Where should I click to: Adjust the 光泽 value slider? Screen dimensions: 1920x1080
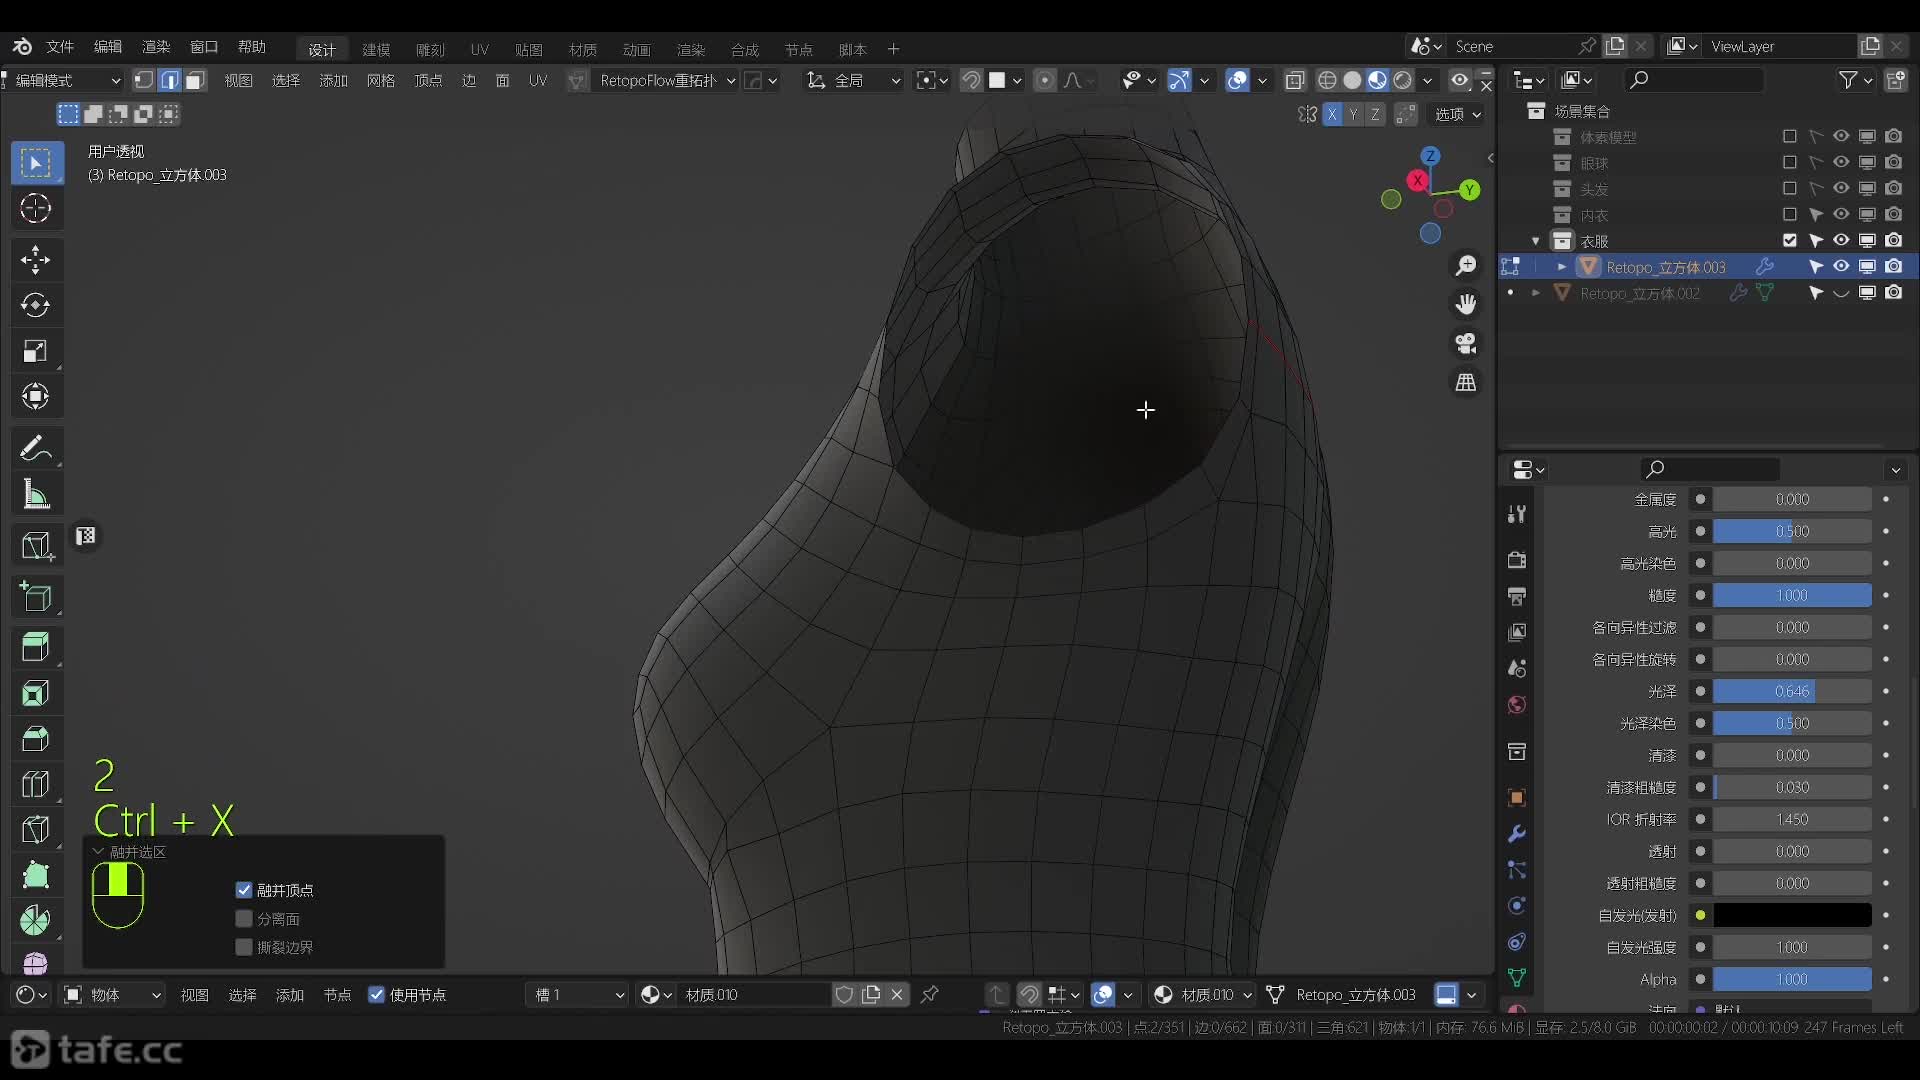(1792, 691)
